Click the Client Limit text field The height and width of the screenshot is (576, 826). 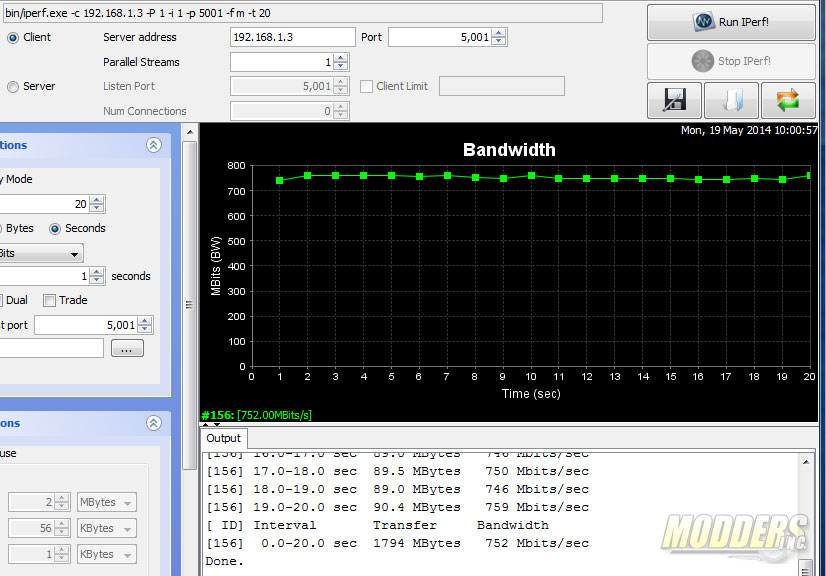pyautogui.click(x=502, y=86)
